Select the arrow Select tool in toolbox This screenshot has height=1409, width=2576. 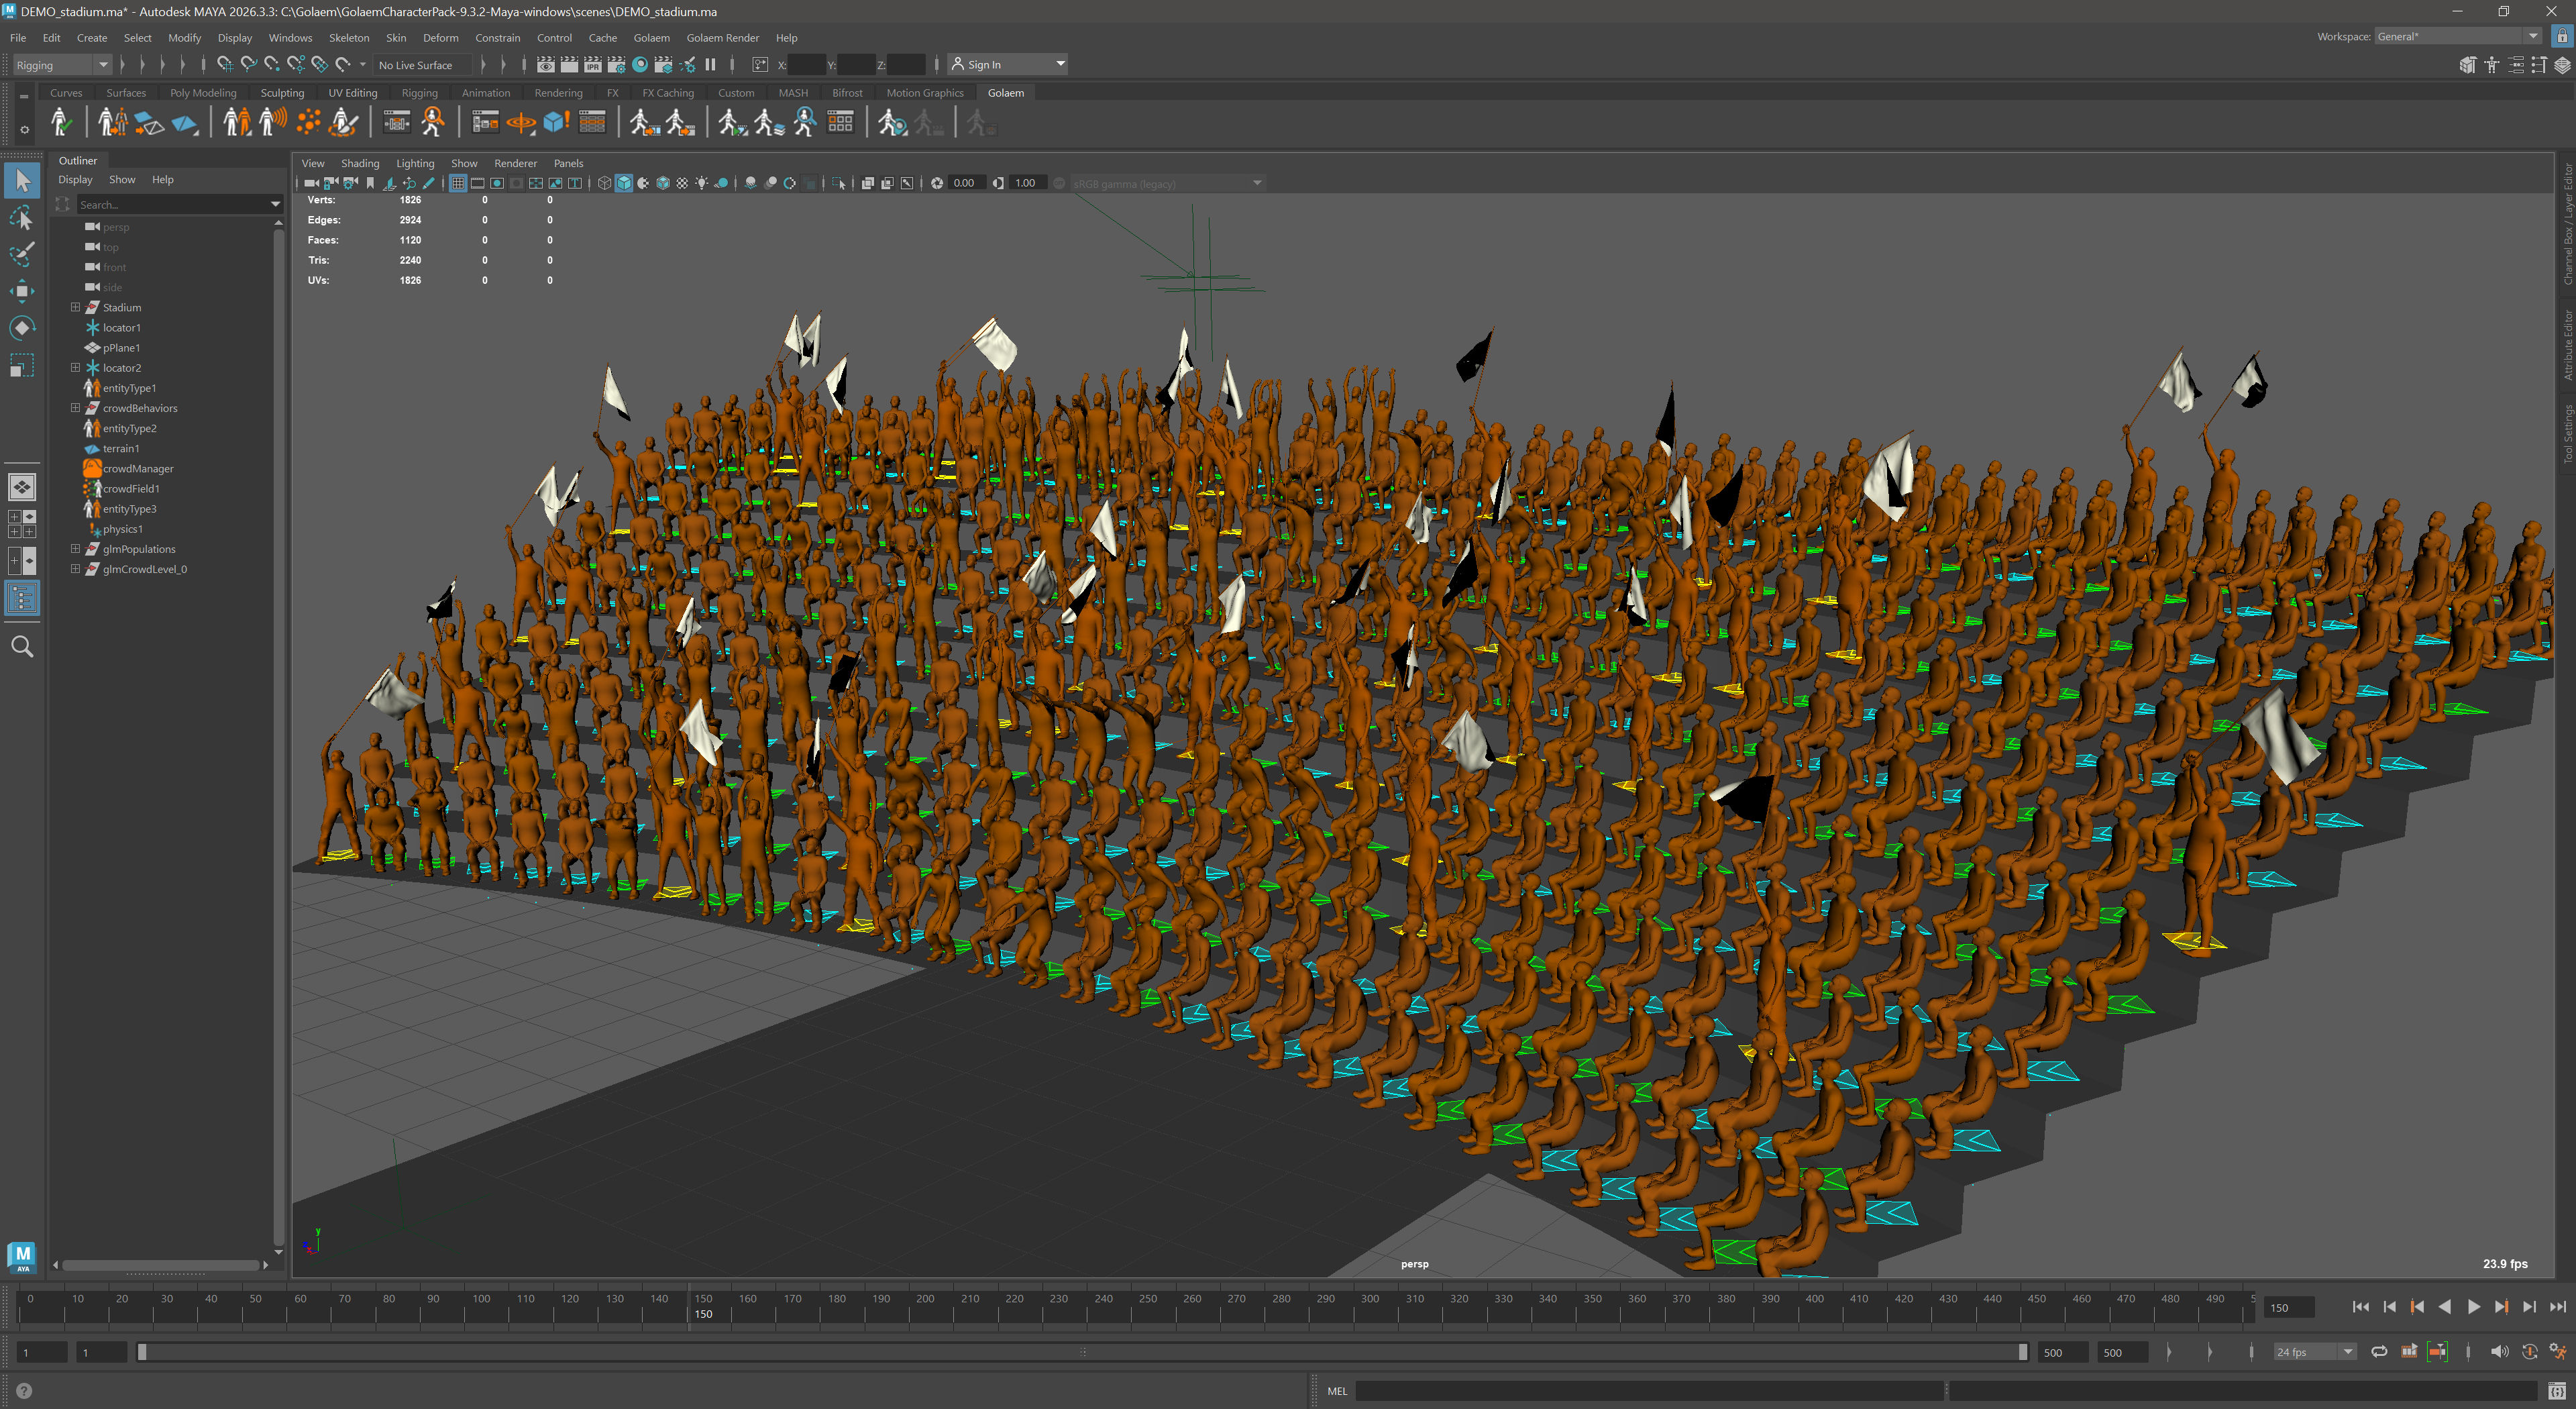pos(22,181)
